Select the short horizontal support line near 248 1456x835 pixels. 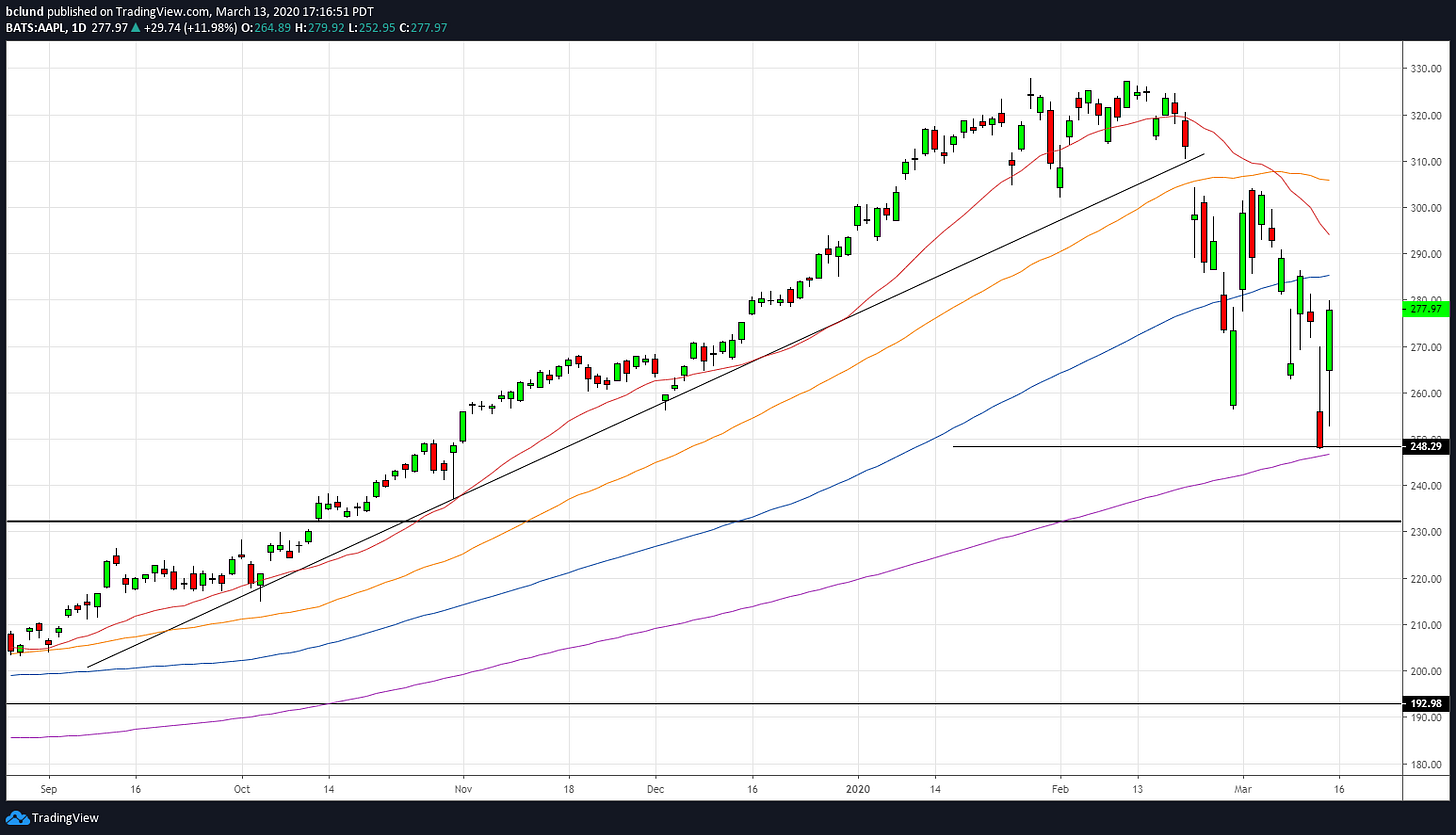(x=1100, y=446)
